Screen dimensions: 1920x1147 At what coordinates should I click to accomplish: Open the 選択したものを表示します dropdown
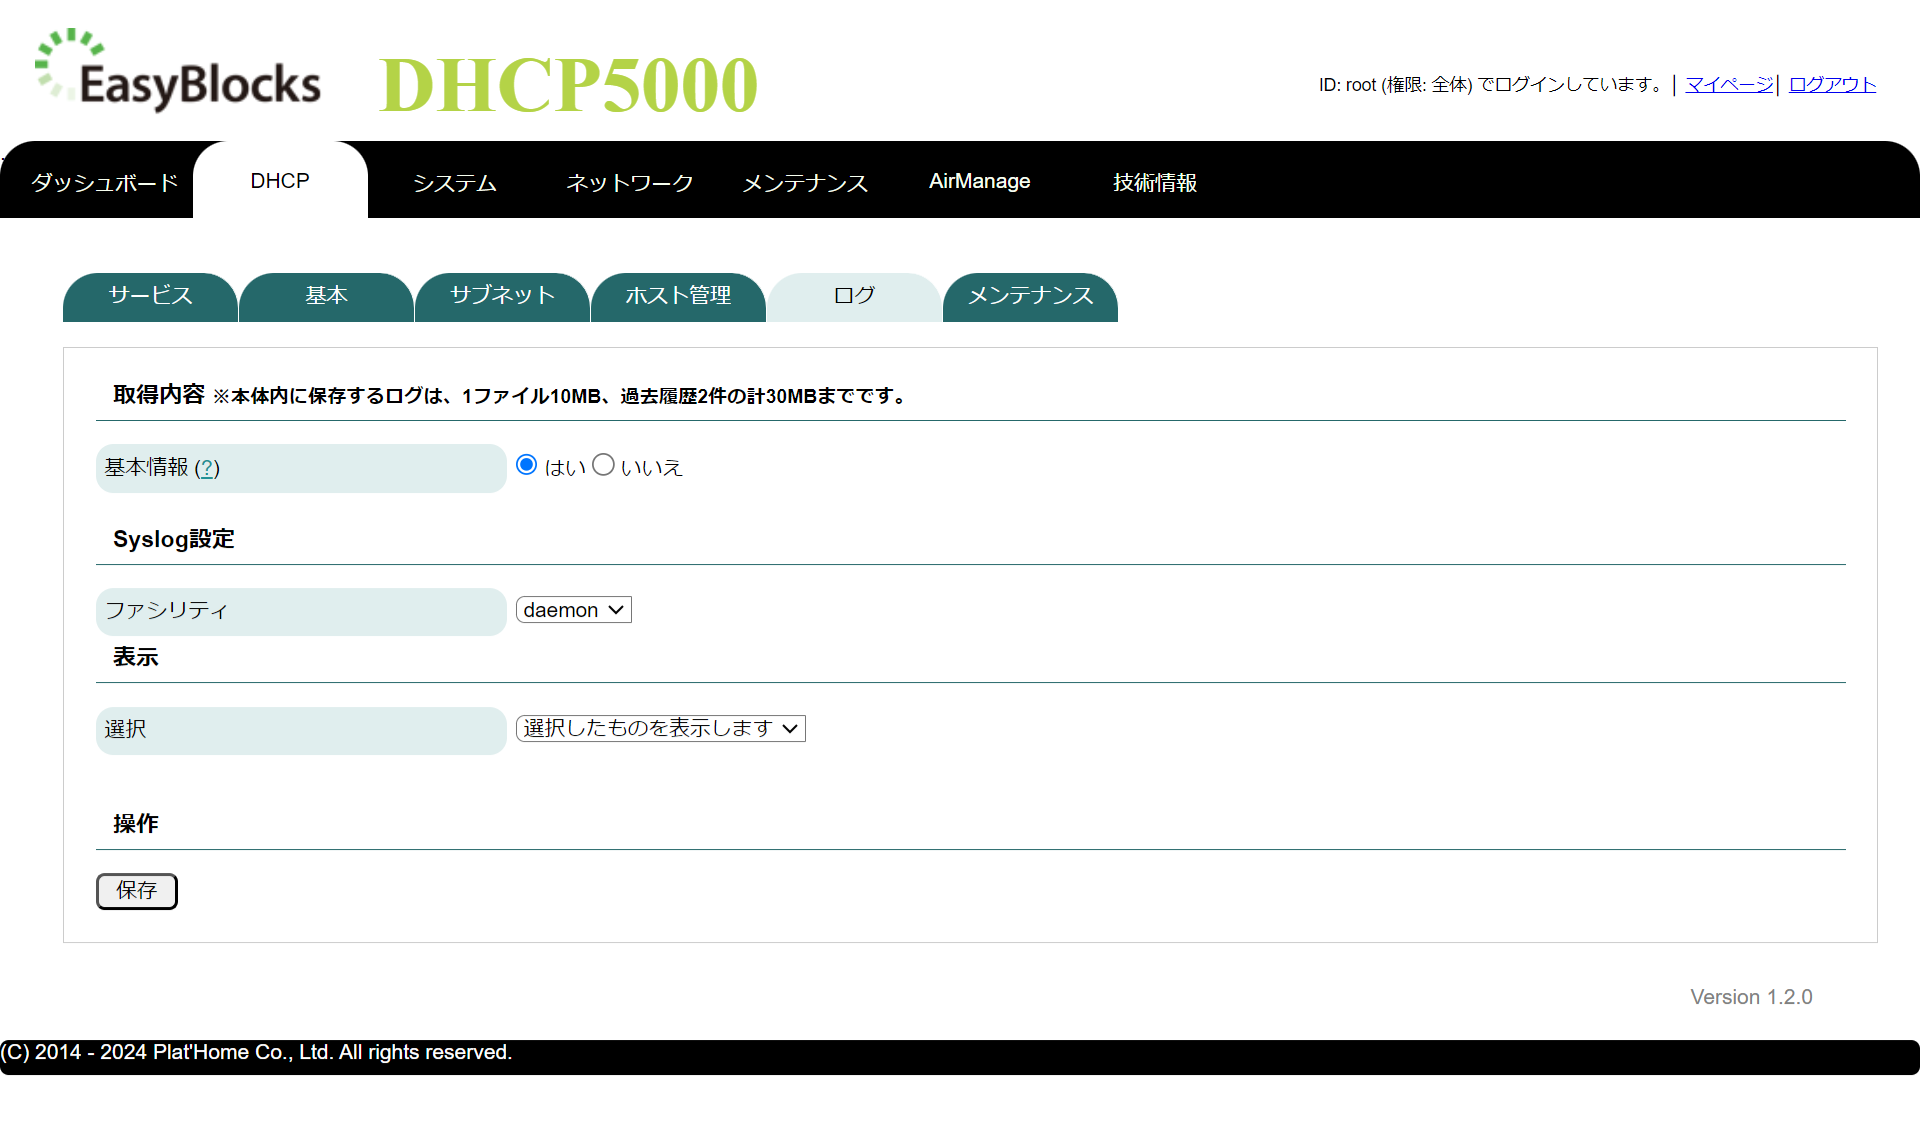point(661,728)
